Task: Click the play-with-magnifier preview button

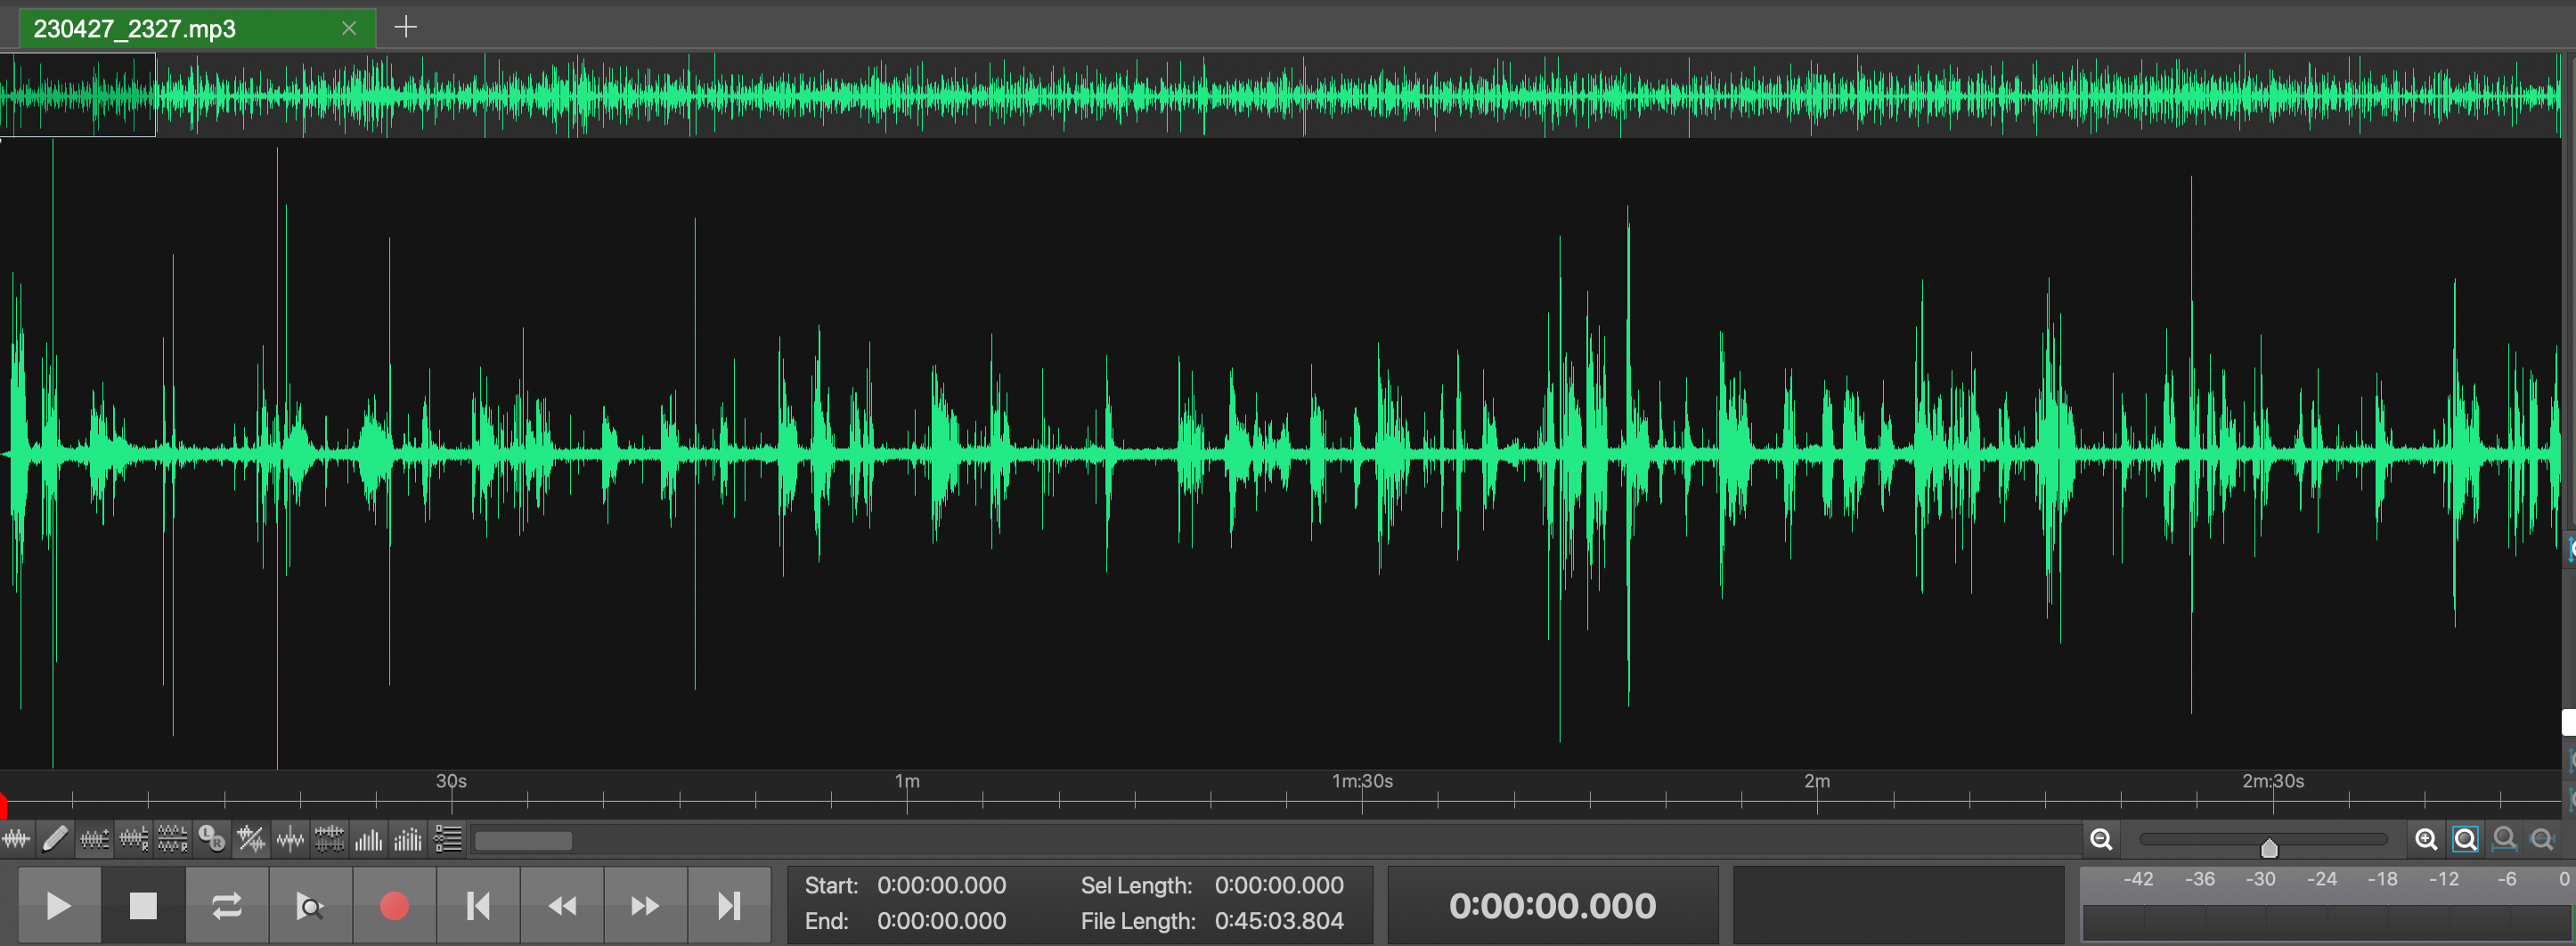Action: pos(311,906)
